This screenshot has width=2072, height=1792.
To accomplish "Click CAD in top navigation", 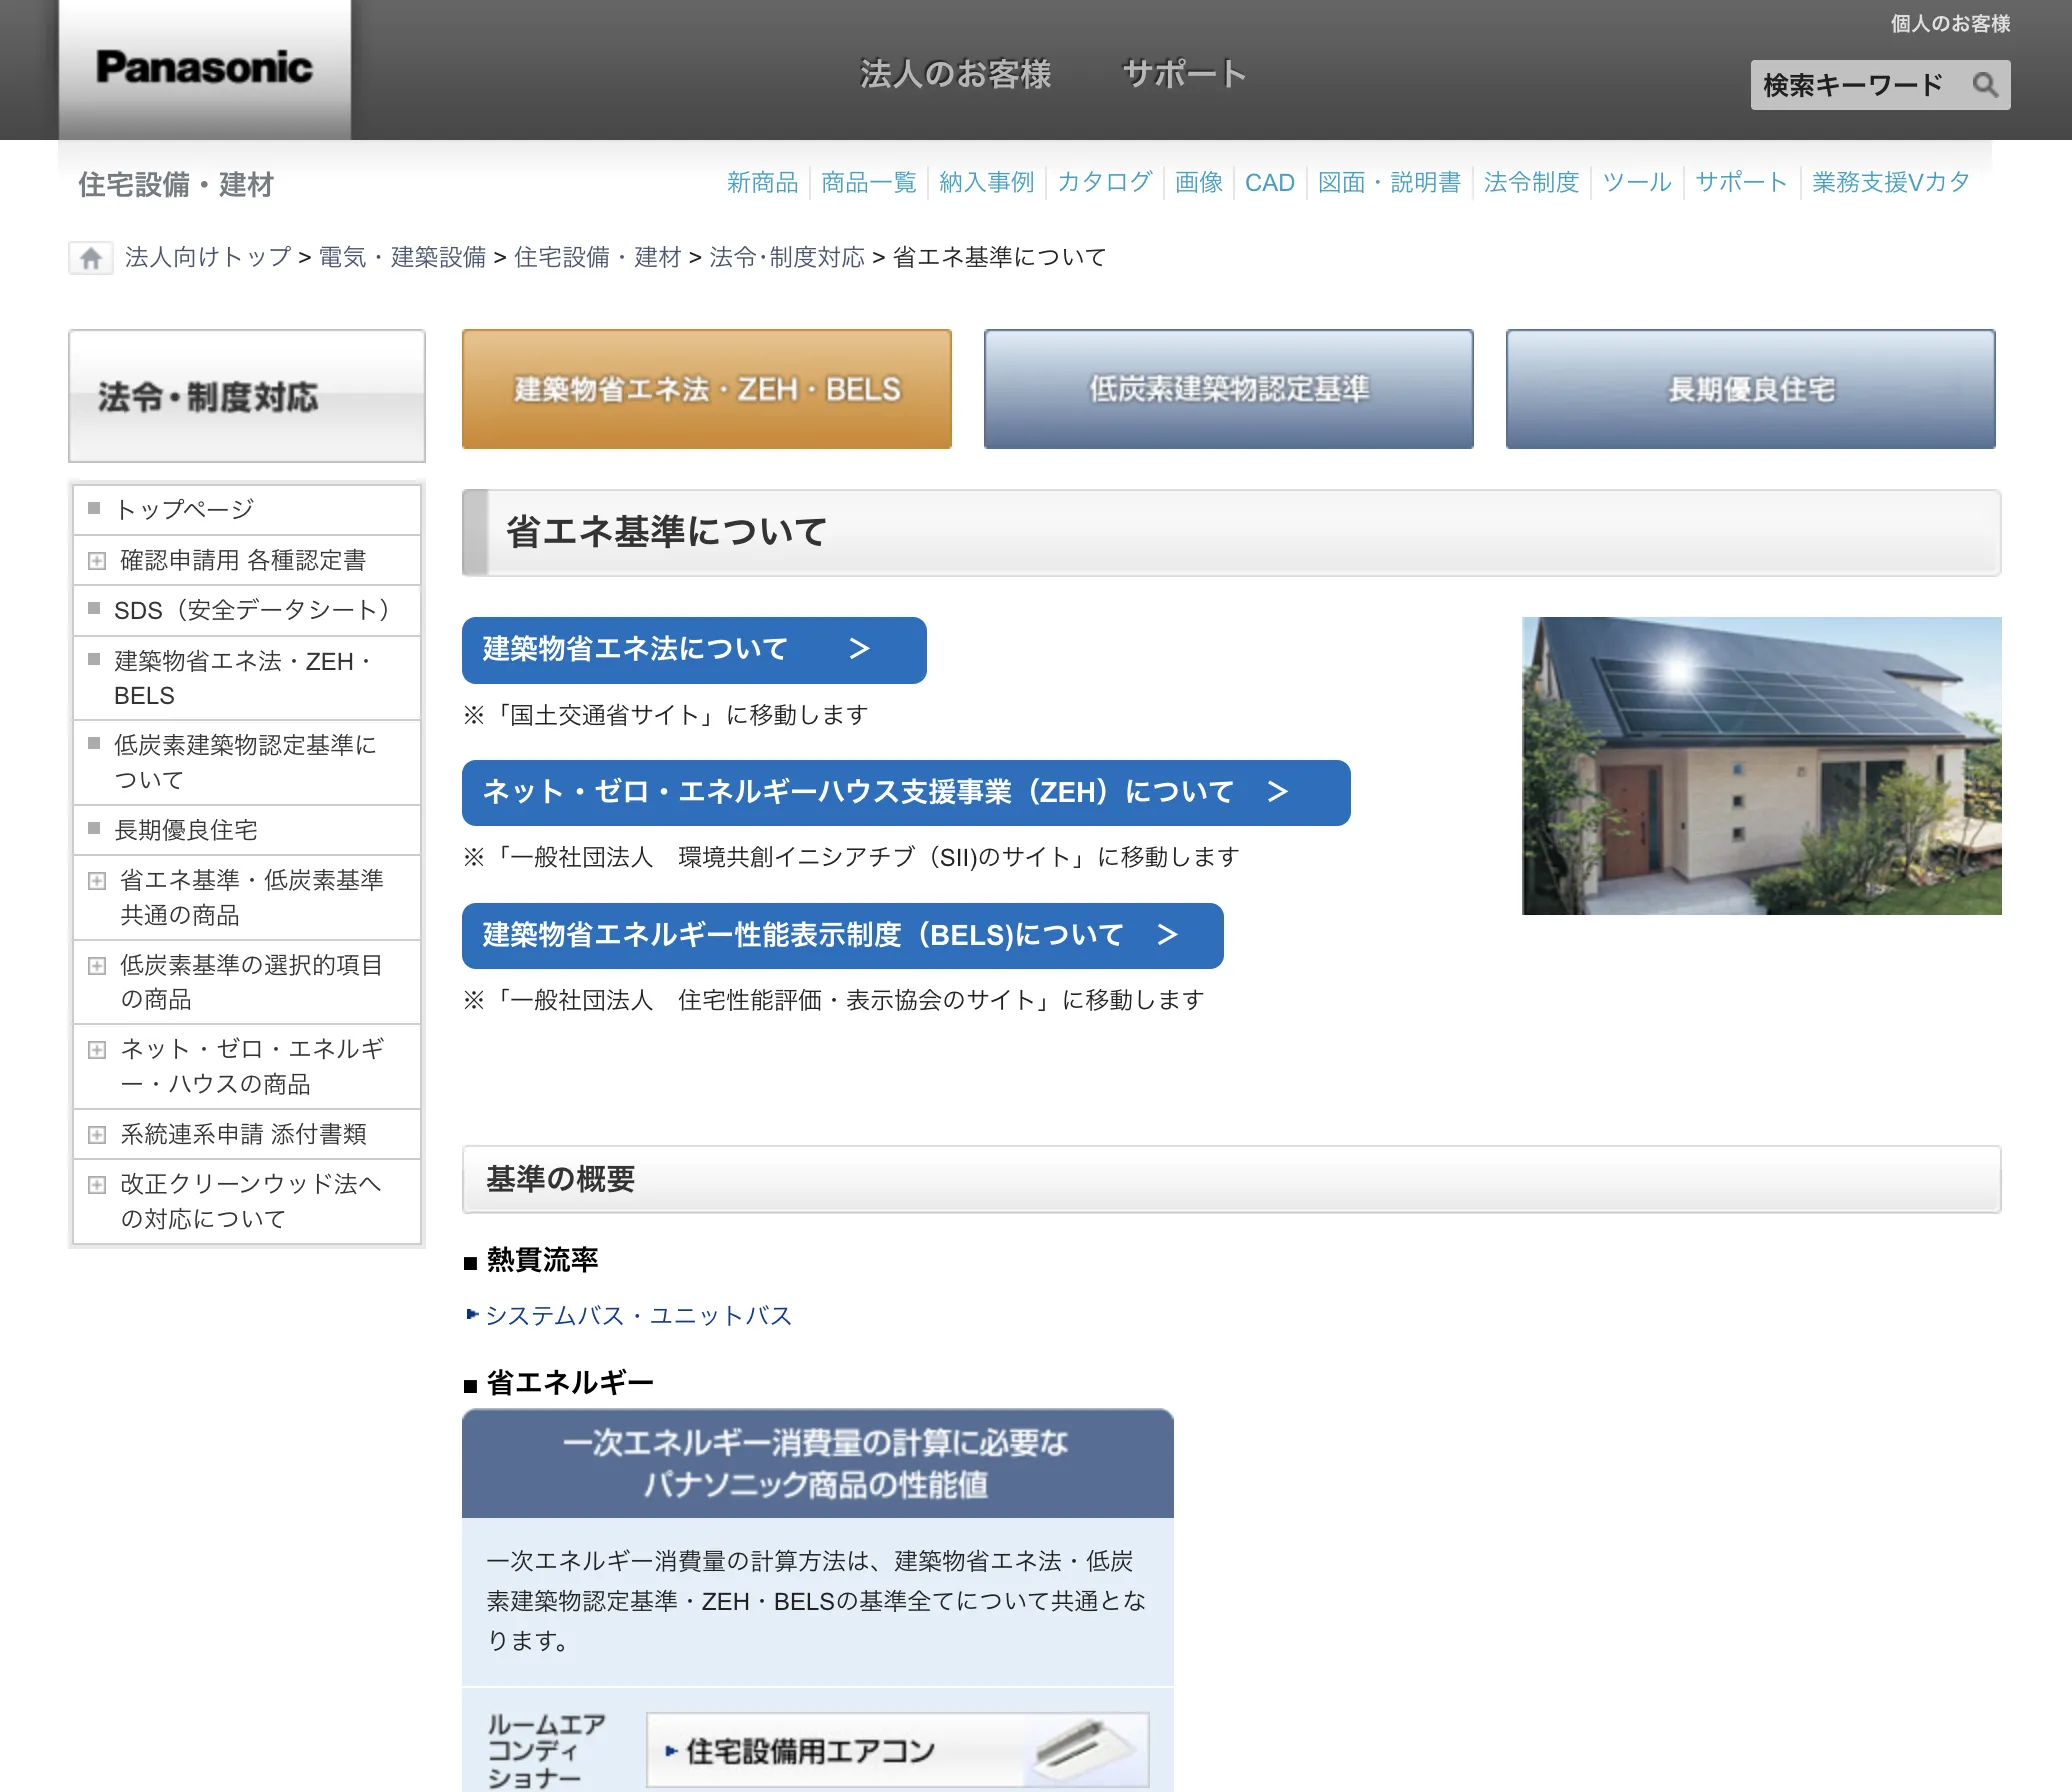I will click(1269, 183).
